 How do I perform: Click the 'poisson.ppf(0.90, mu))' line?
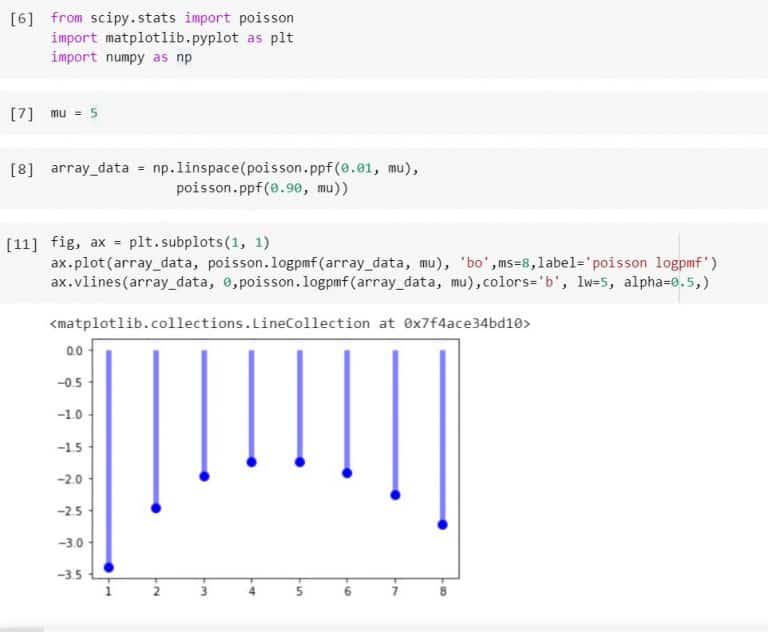(x=262, y=188)
